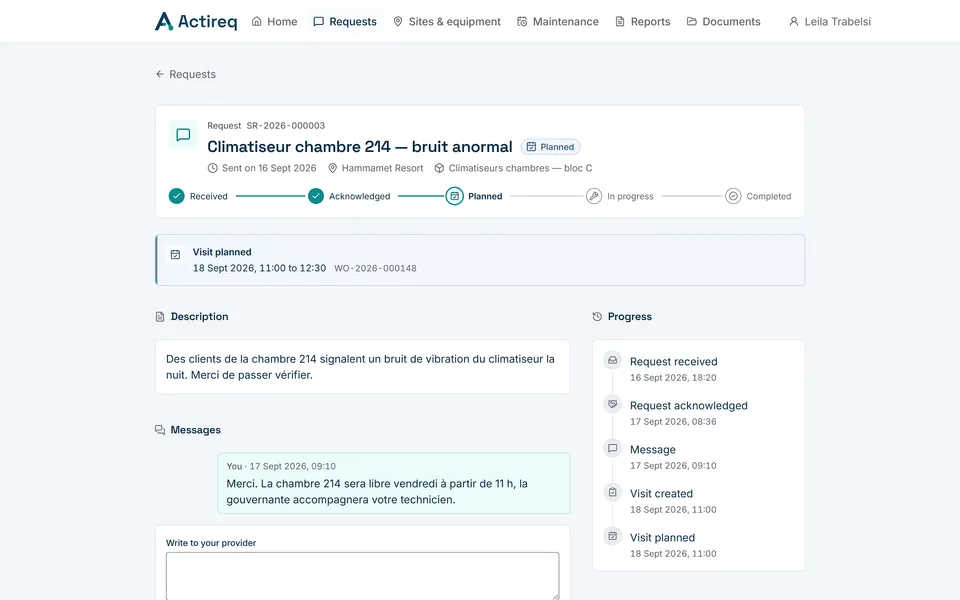Open Leila Trabelsi user profile
Image resolution: width=960 pixels, height=600 pixels.
[x=830, y=21]
